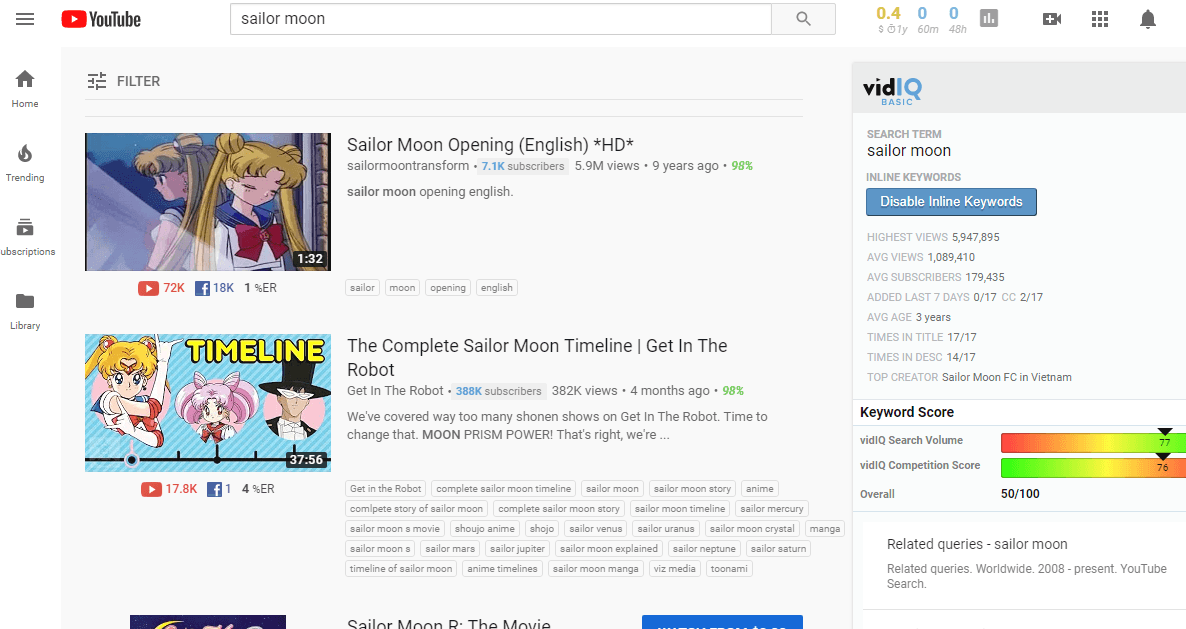The height and width of the screenshot is (629, 1186).
Task: Select the 'sailor jupiter' tag
Action: [517, 549]
